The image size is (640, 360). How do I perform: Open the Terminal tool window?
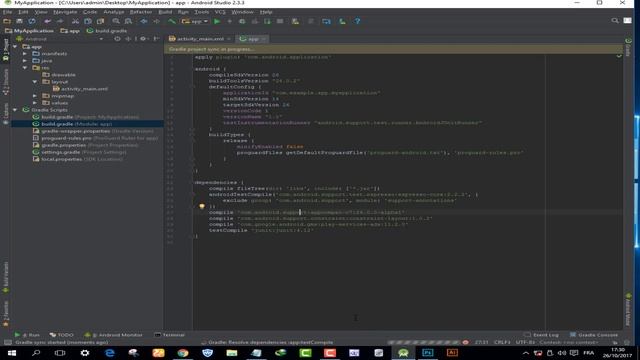click(169, 335)
